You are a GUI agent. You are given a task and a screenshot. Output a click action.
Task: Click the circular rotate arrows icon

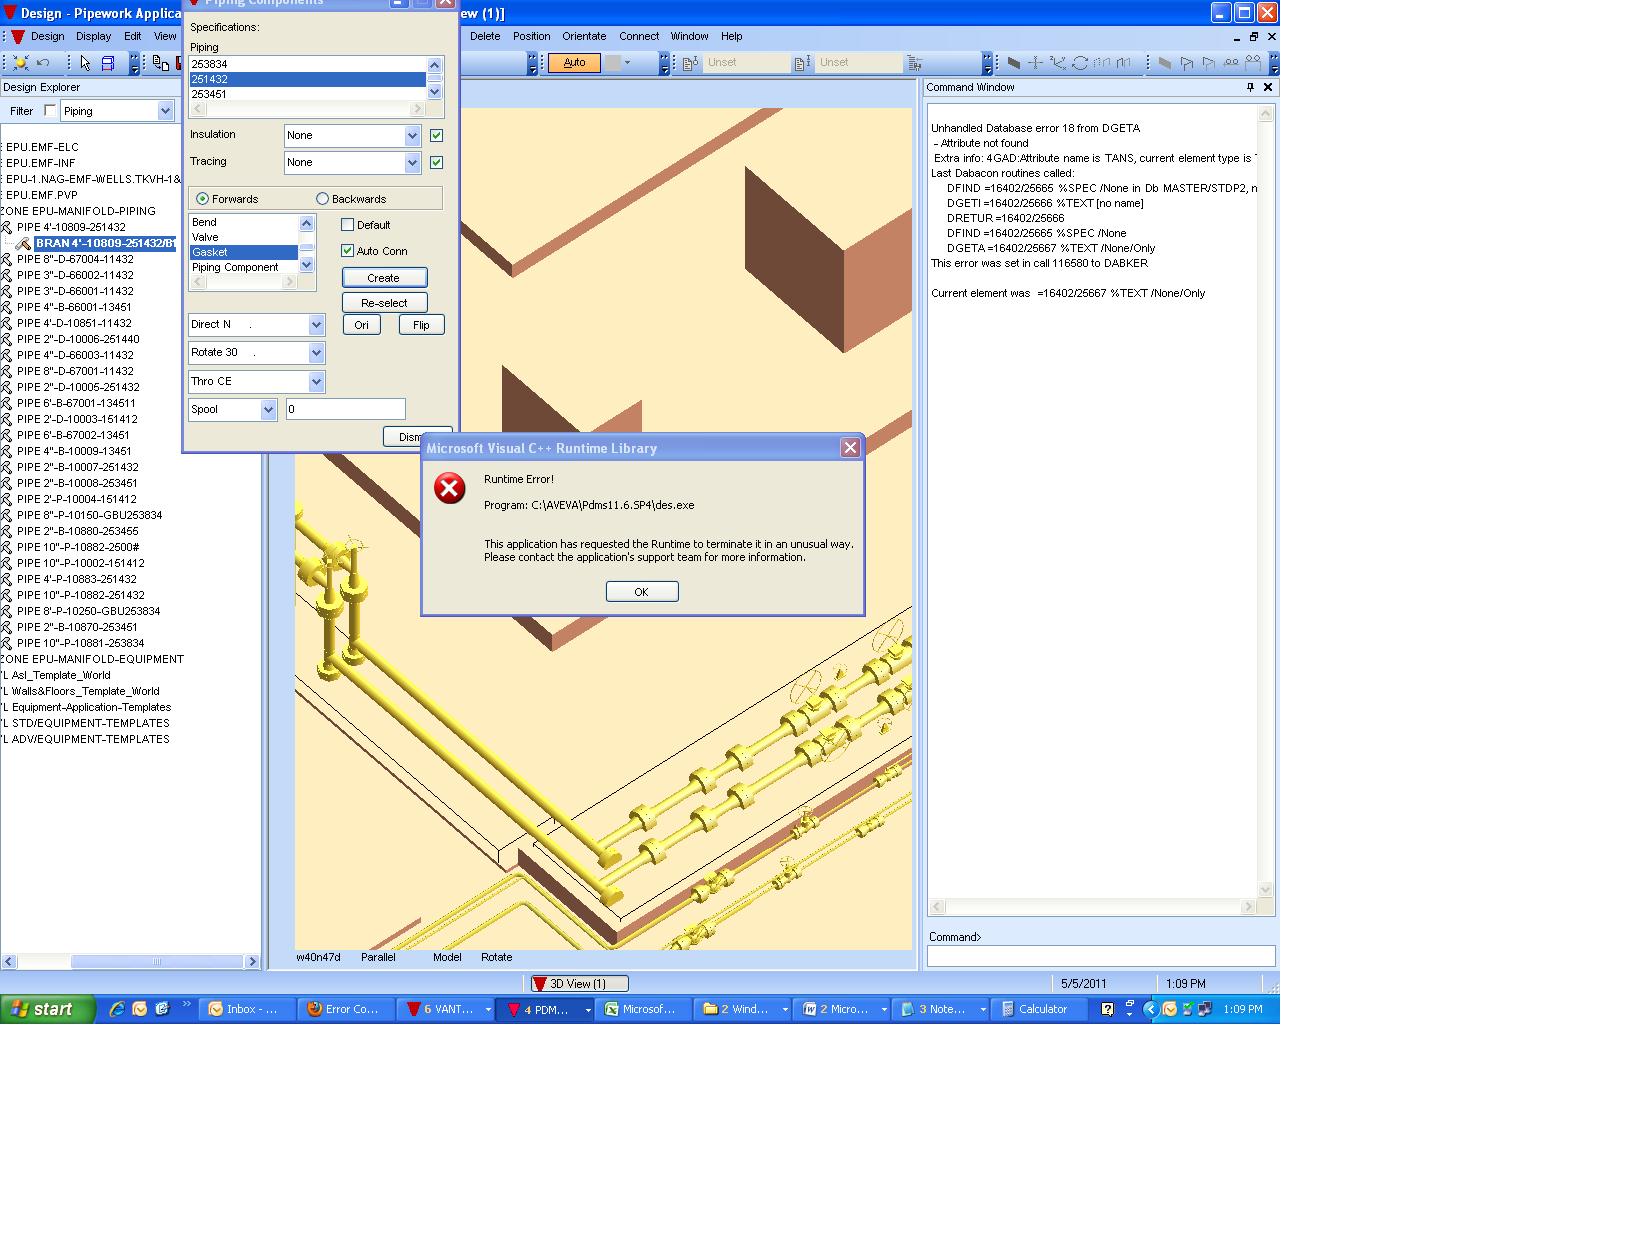tap(1080, 63)
